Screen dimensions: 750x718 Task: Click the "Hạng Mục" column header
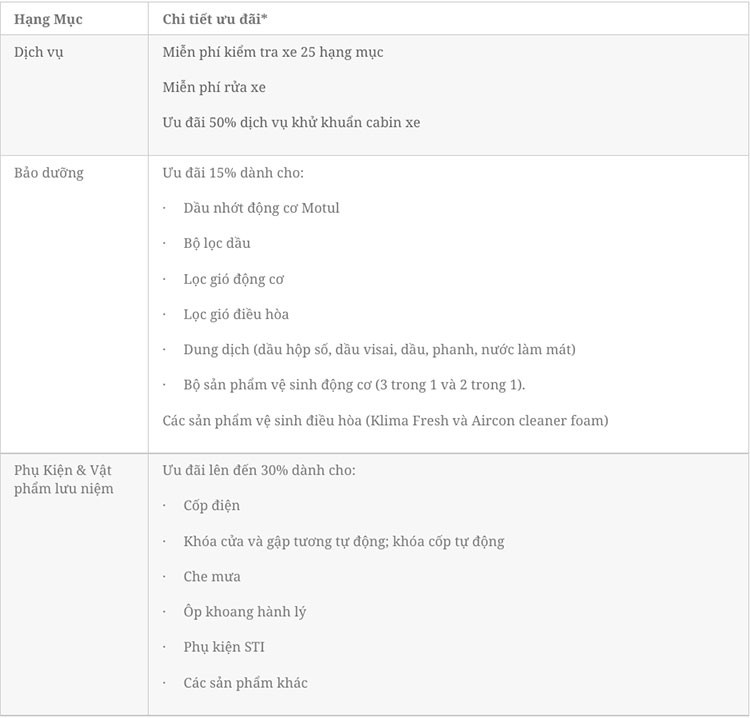(x=48, y=19)
